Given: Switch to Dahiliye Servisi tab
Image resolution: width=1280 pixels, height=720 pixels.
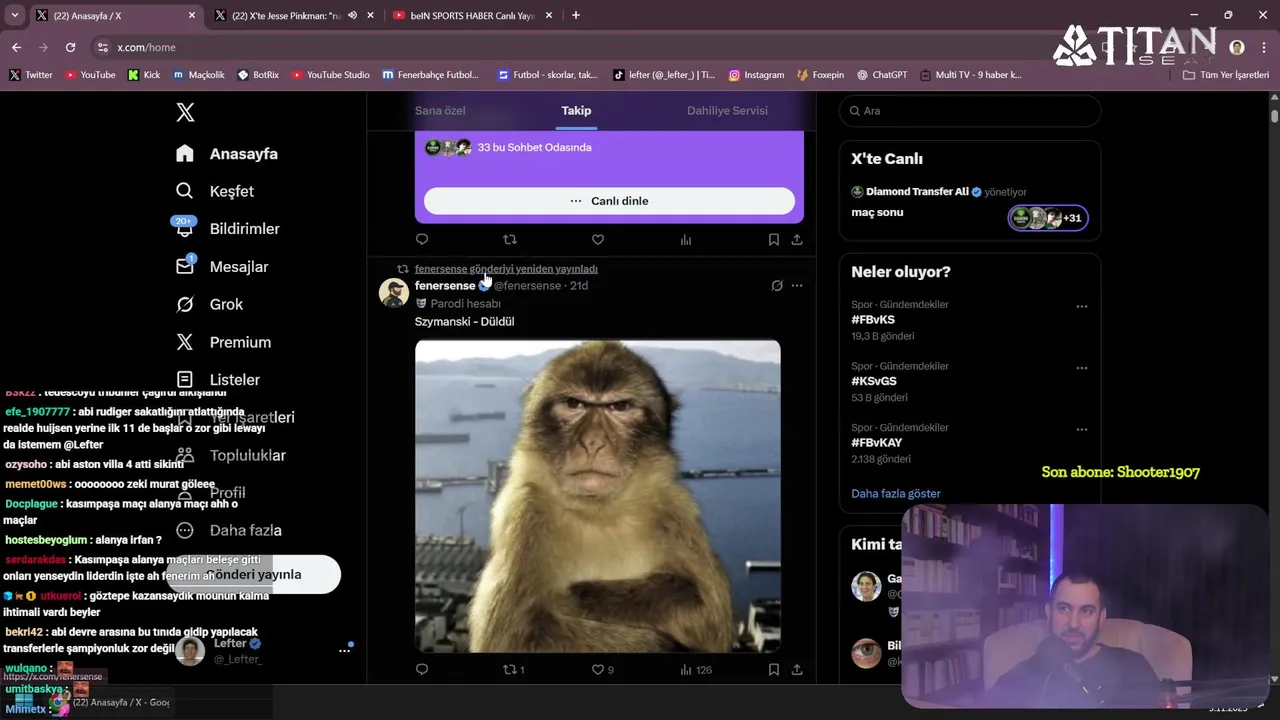Looking at the screenshot, I should tap(727, 111).
